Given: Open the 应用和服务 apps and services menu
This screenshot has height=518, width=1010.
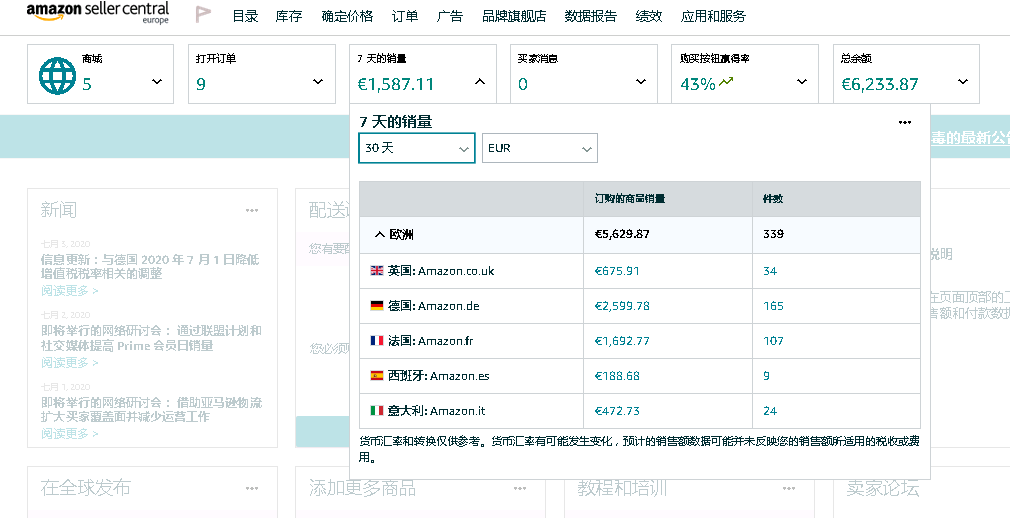Looking at the screenshot, I should pos(713,16).
